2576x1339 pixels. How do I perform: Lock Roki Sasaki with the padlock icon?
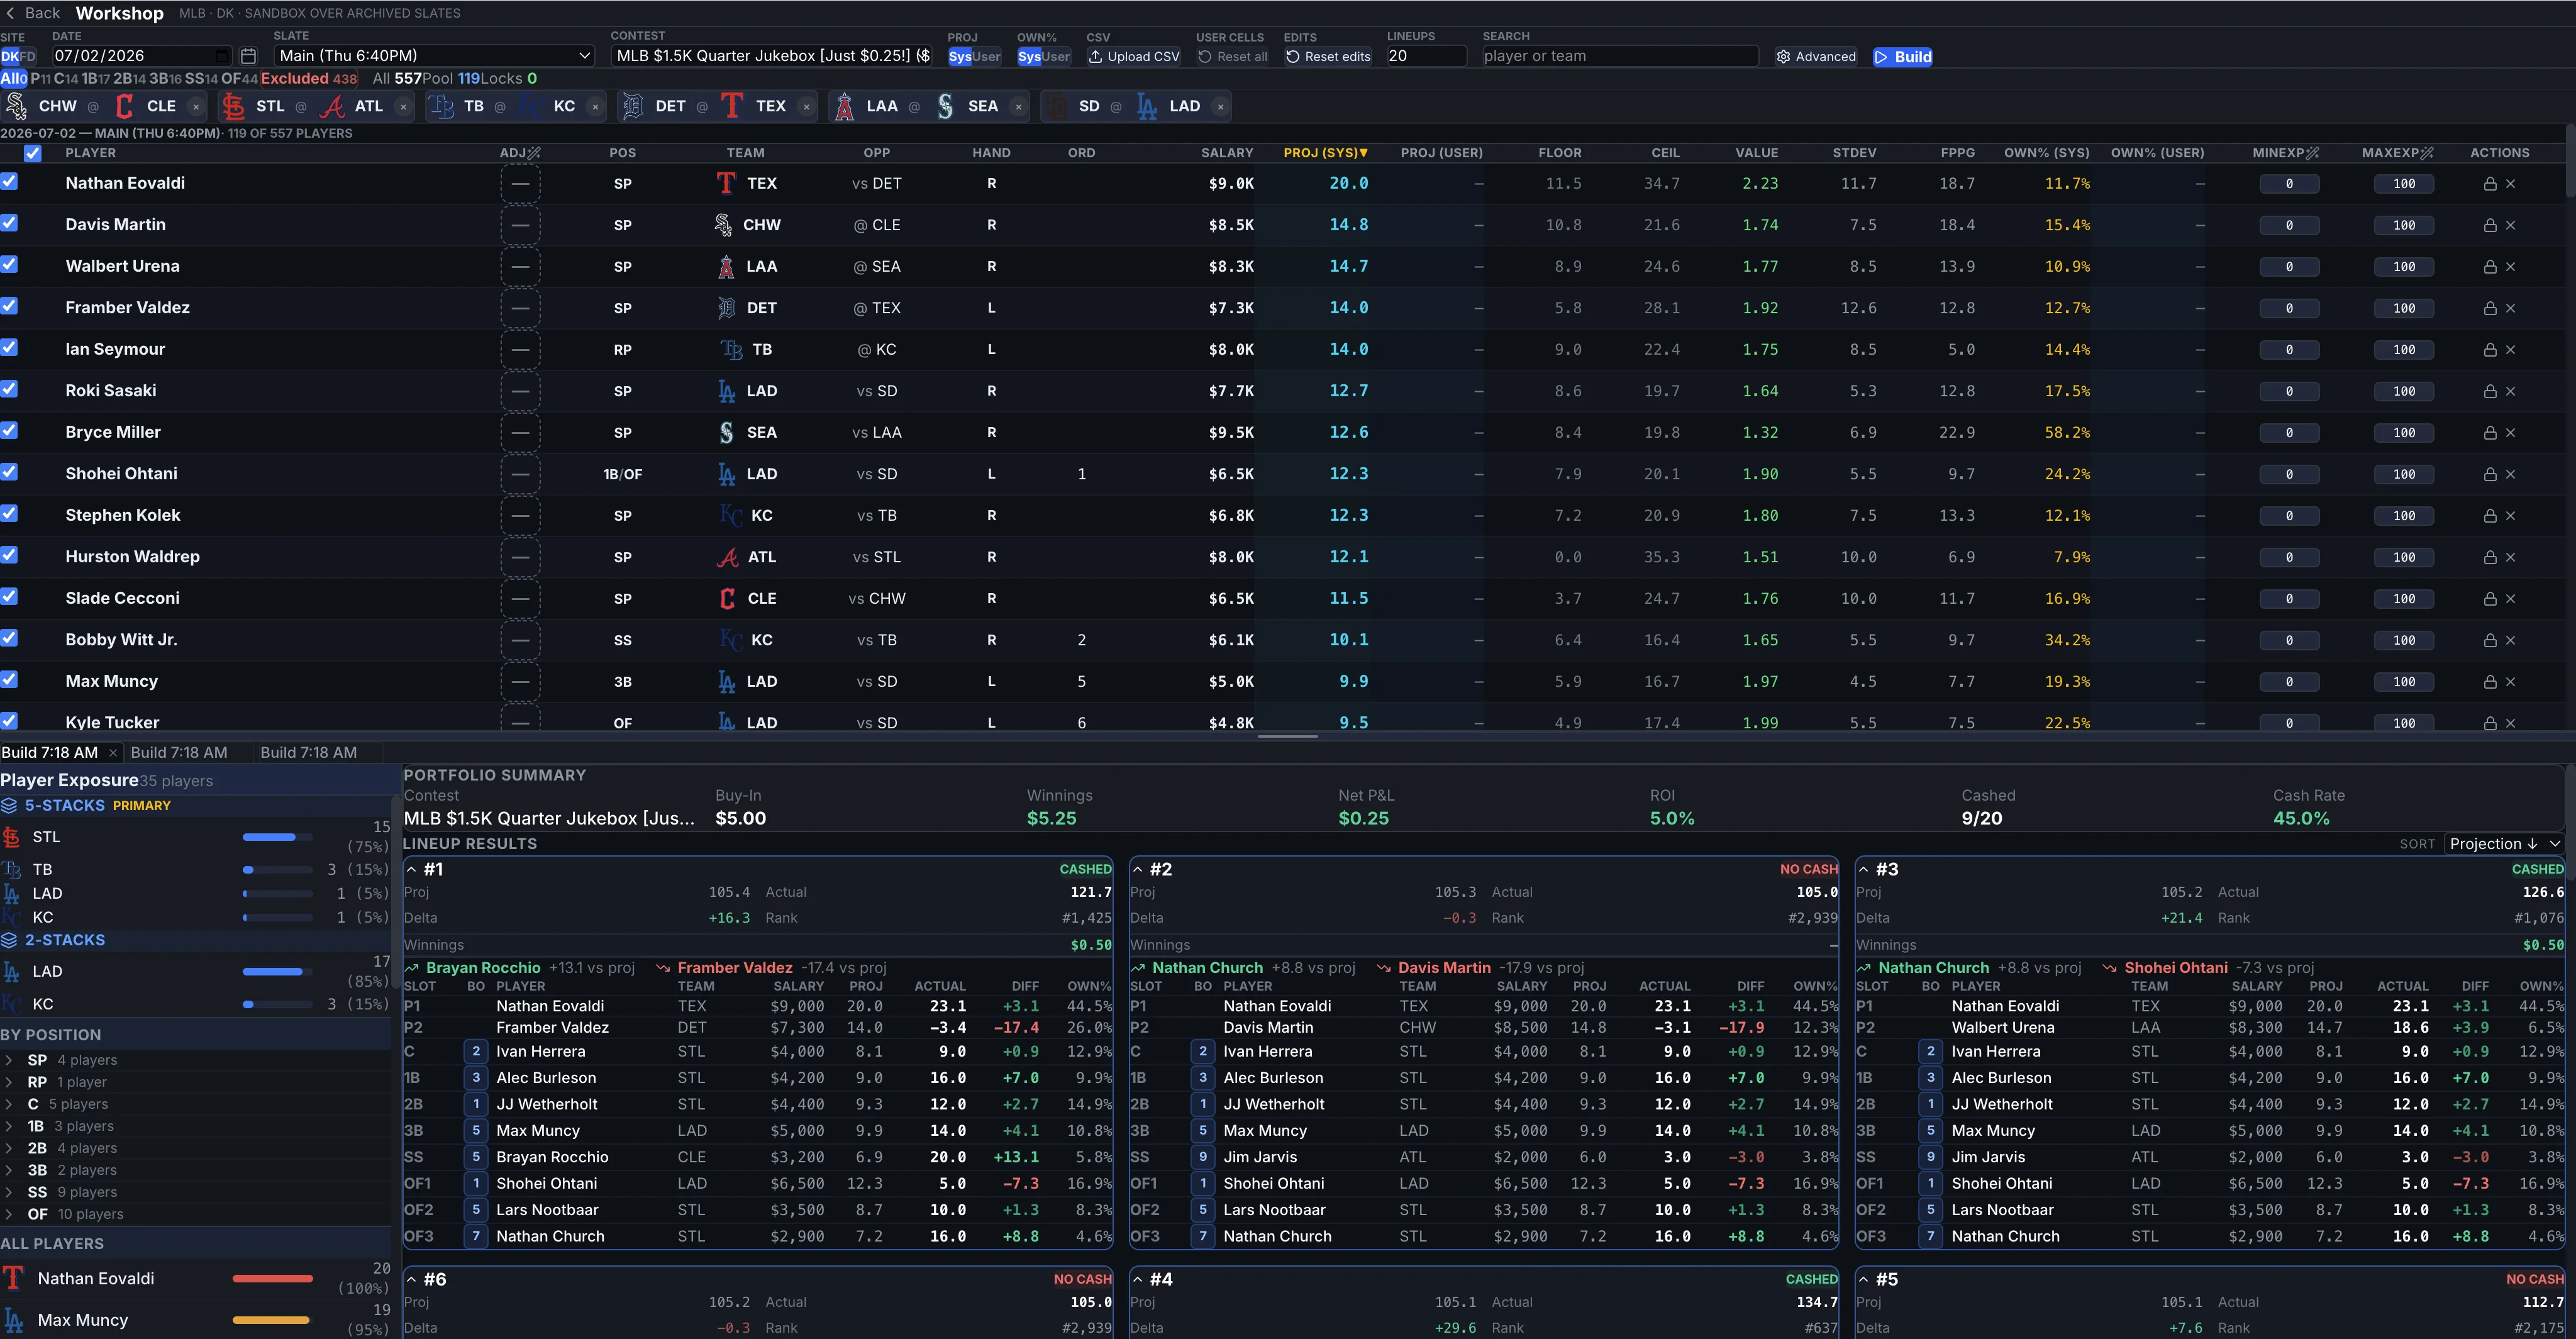[2490, 392]
